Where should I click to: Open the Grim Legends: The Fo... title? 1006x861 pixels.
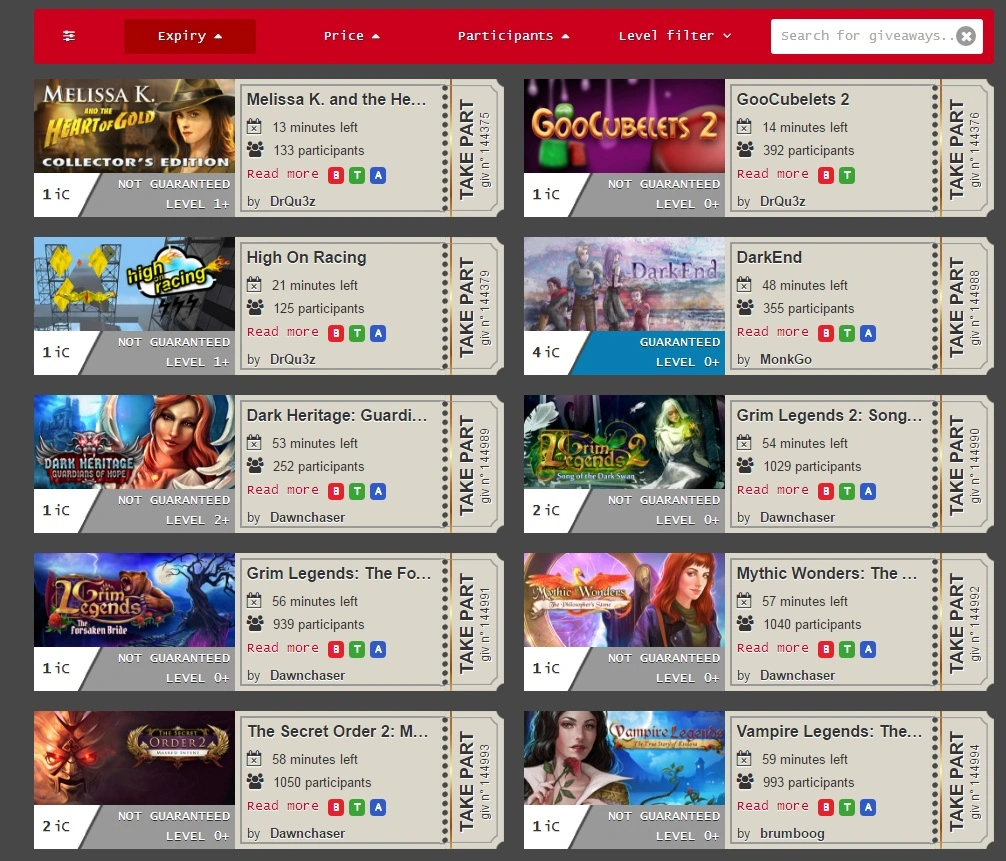click(x=339, y=573)
